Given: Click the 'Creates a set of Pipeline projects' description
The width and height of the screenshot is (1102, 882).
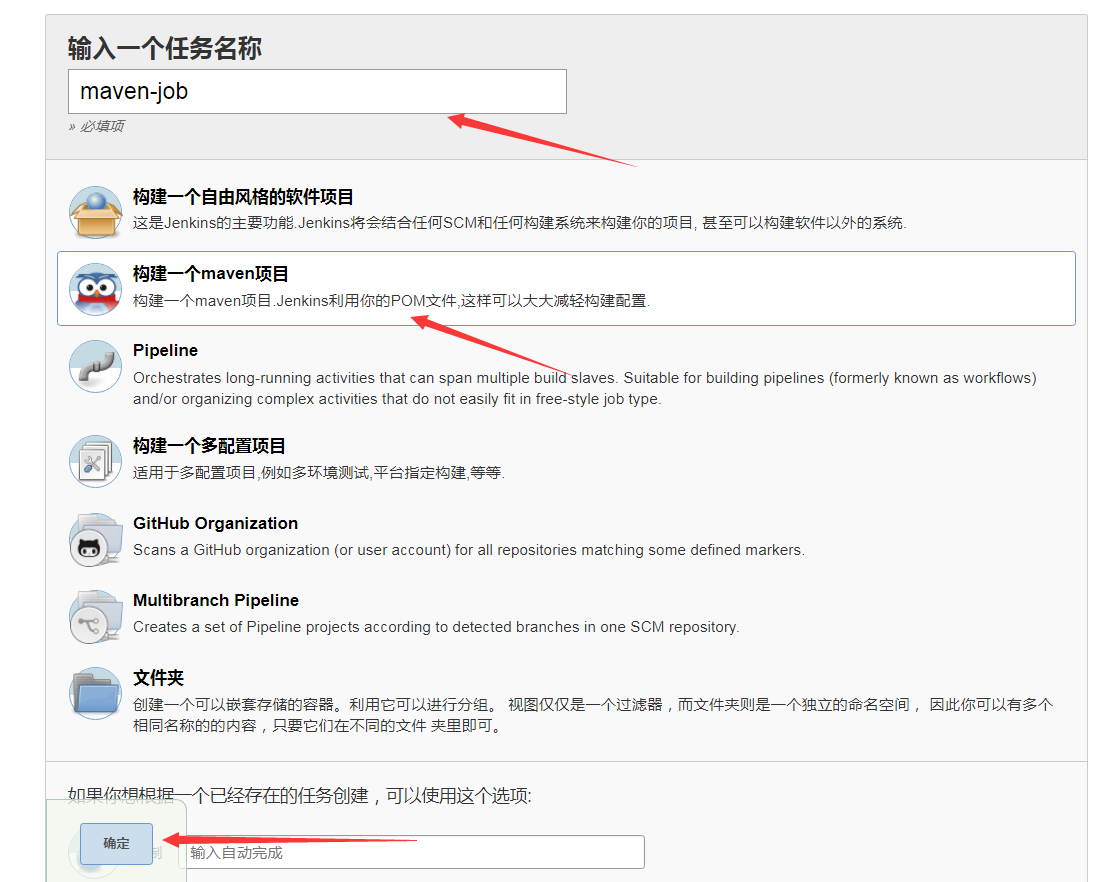Looking at the screenshot, I should [x=436, y=627].
